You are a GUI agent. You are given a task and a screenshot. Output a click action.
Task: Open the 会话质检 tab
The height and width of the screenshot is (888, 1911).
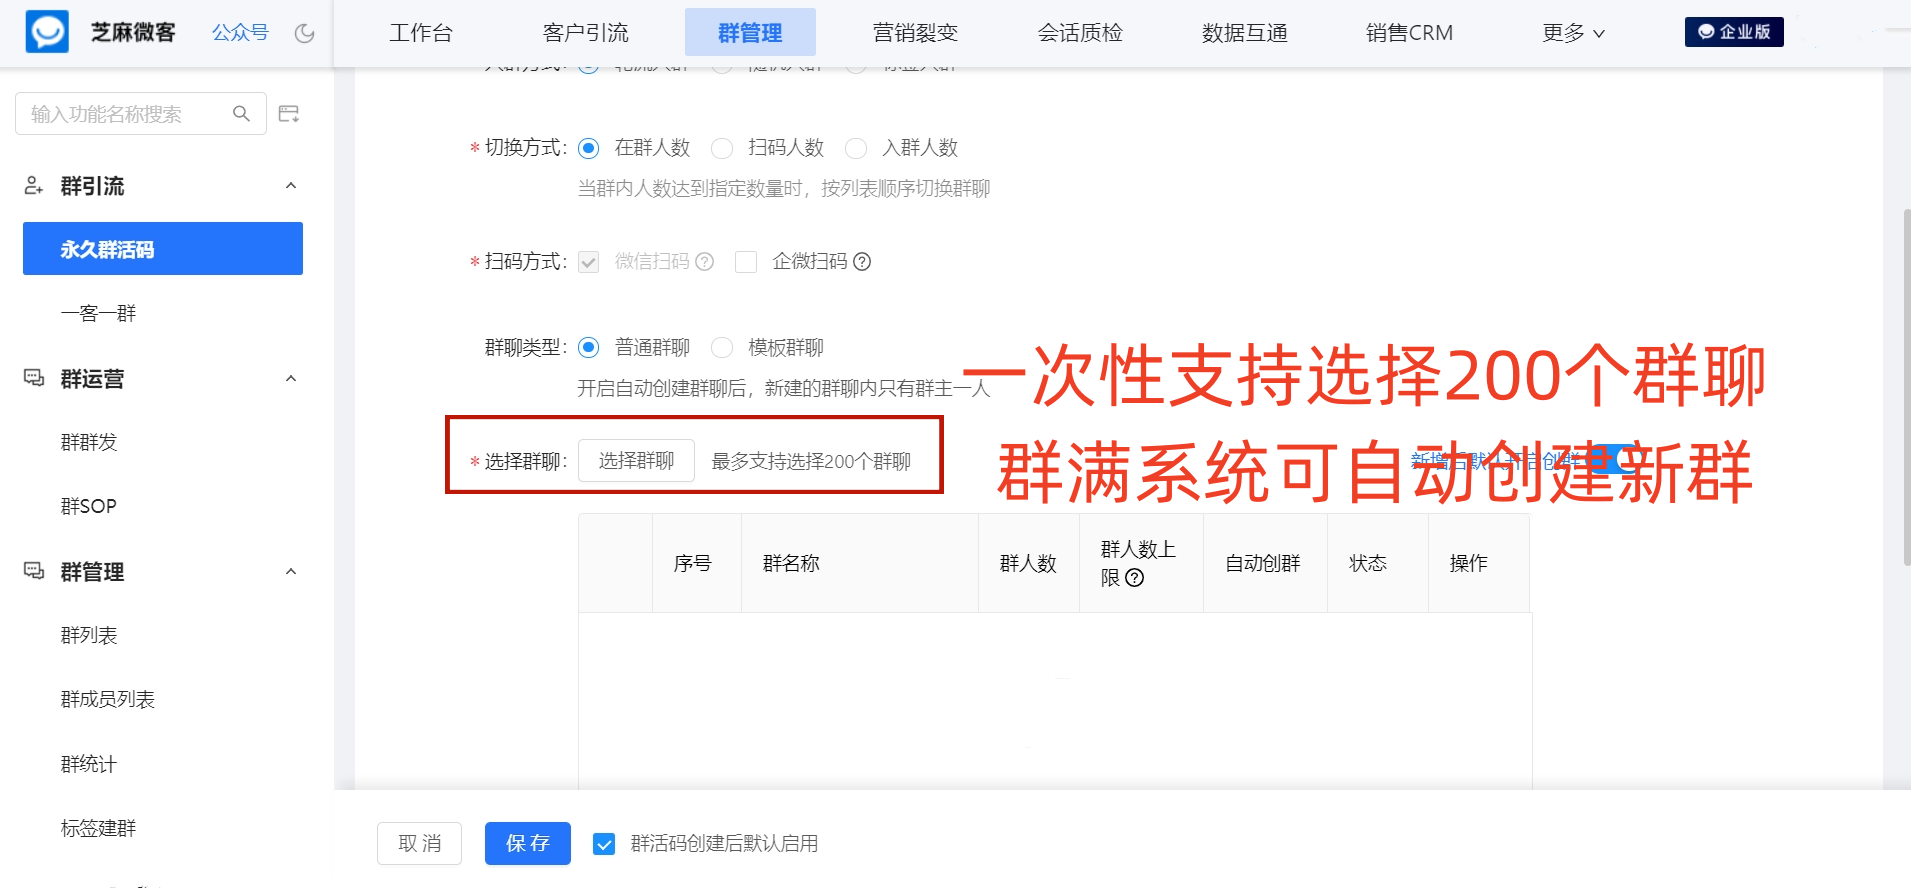pos(1080,33)
